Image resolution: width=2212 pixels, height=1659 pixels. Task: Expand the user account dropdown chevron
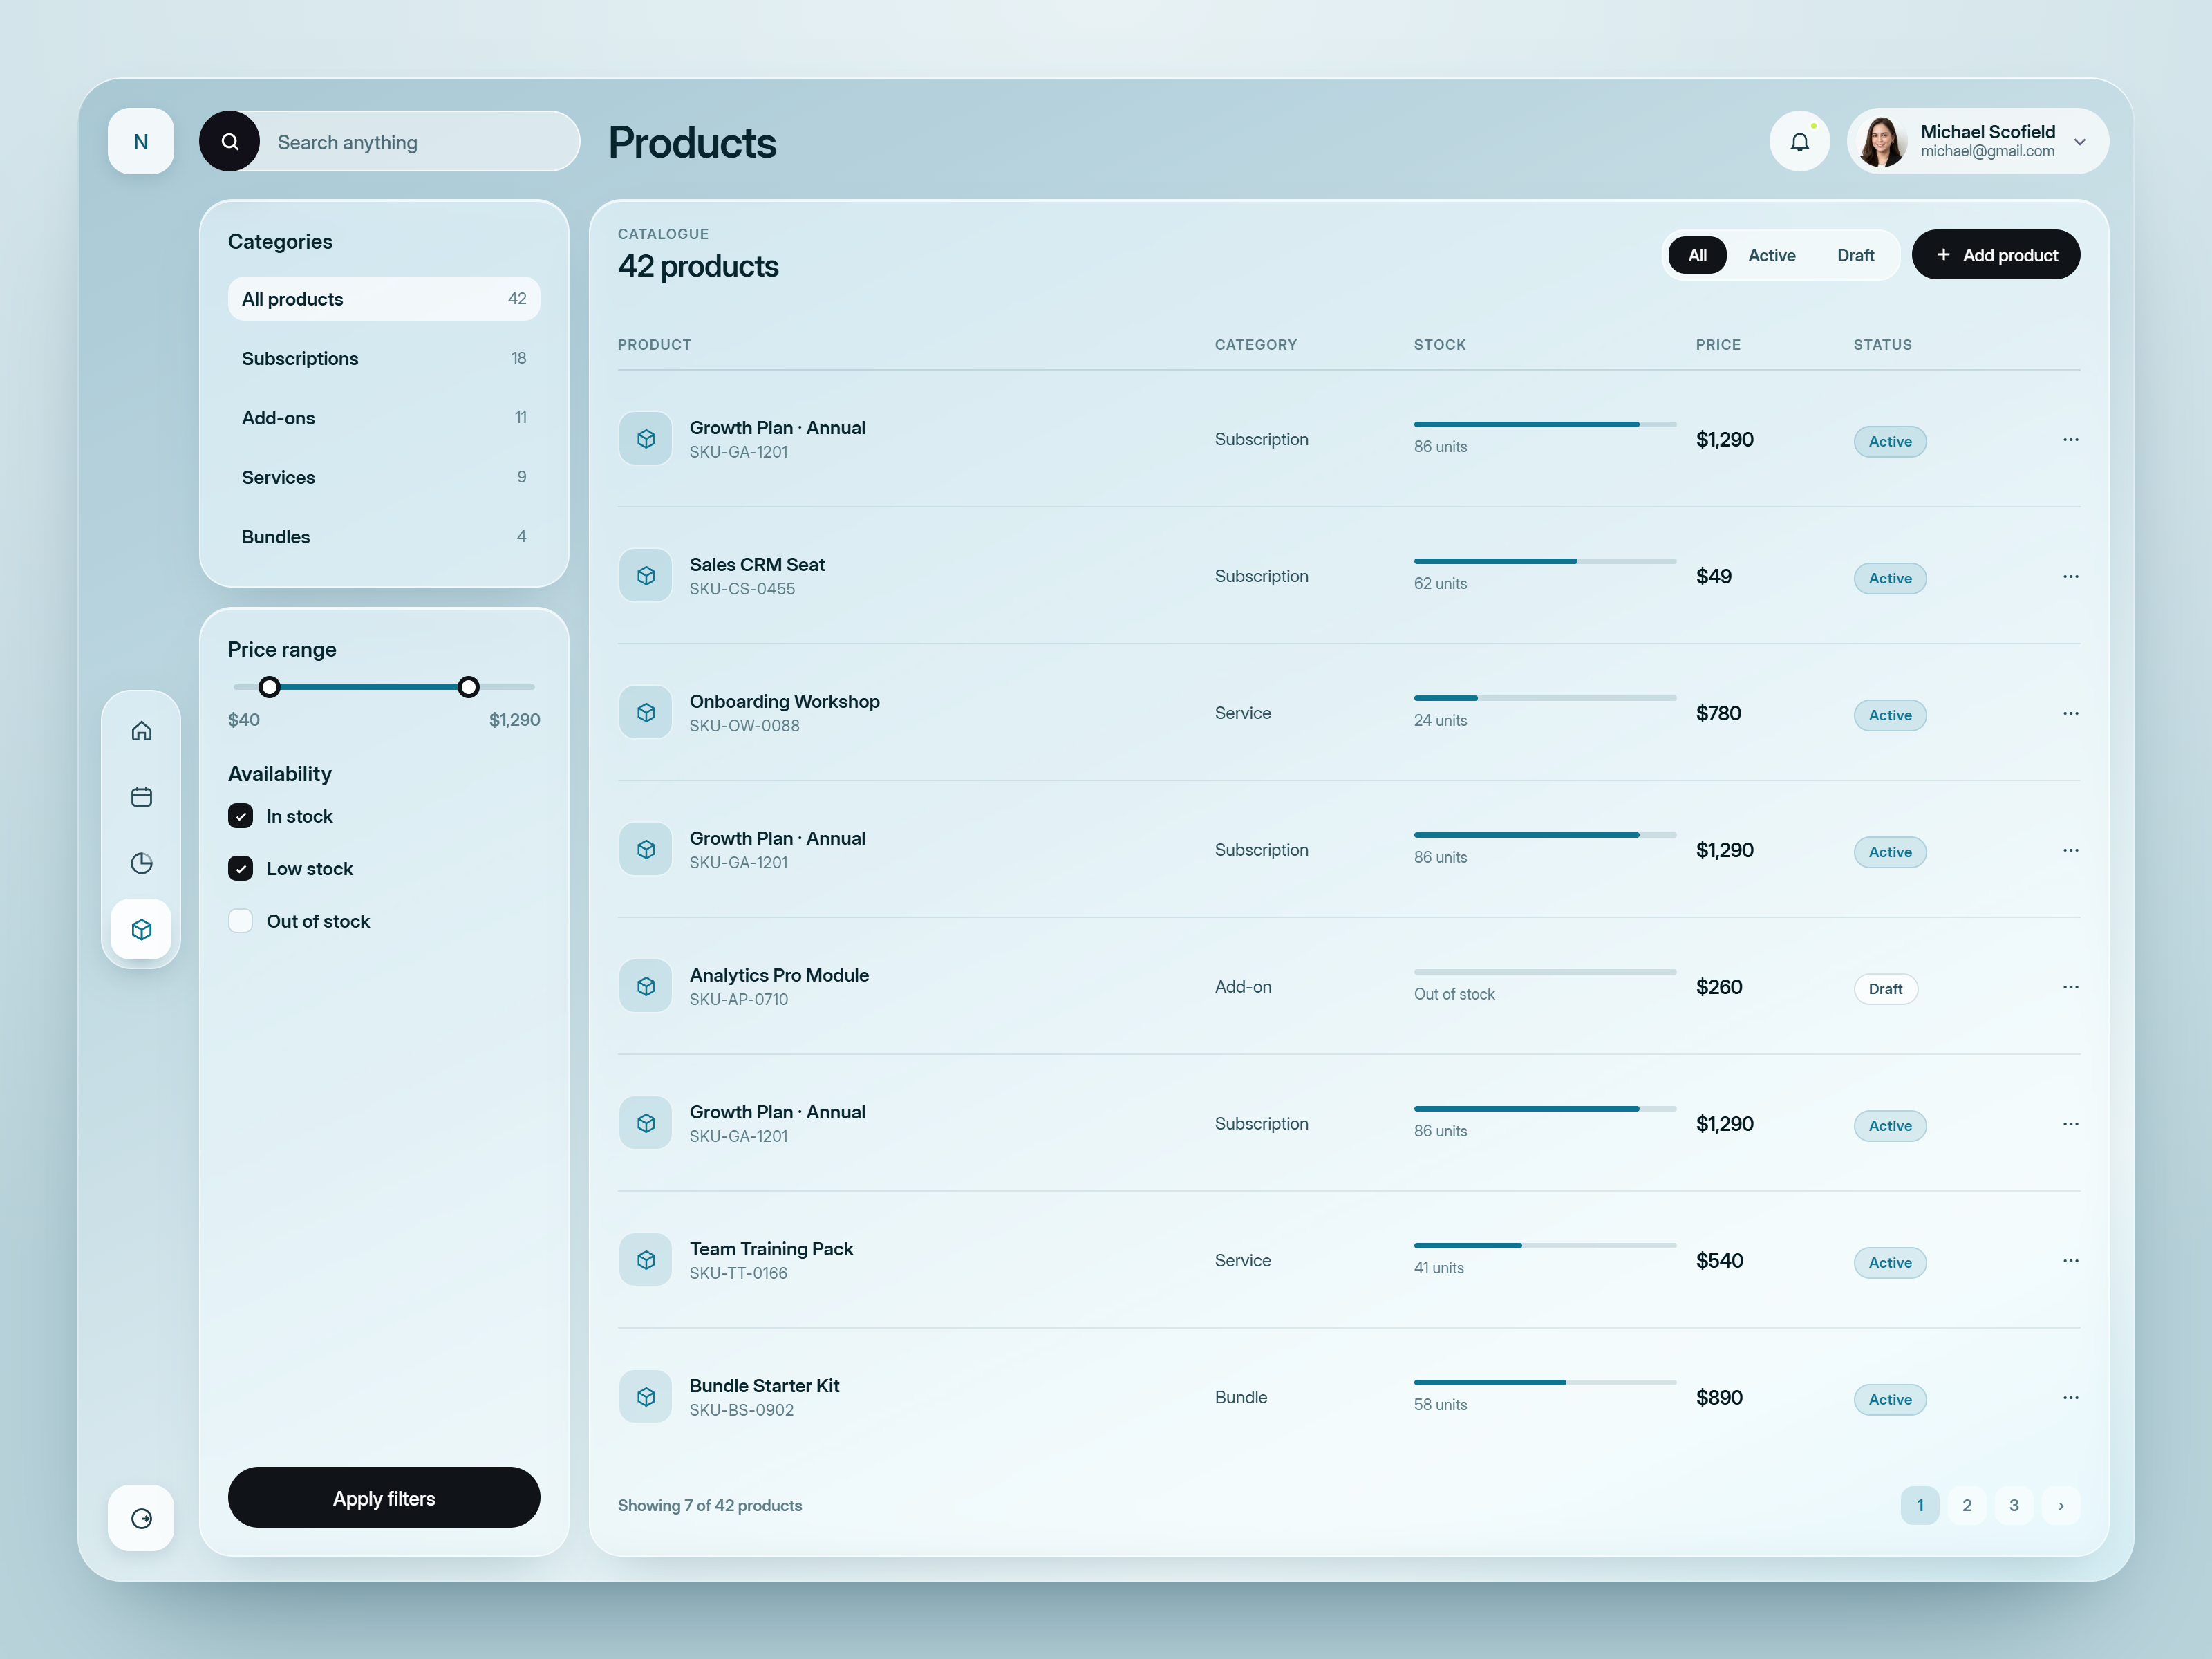(x=2080, y=142)
